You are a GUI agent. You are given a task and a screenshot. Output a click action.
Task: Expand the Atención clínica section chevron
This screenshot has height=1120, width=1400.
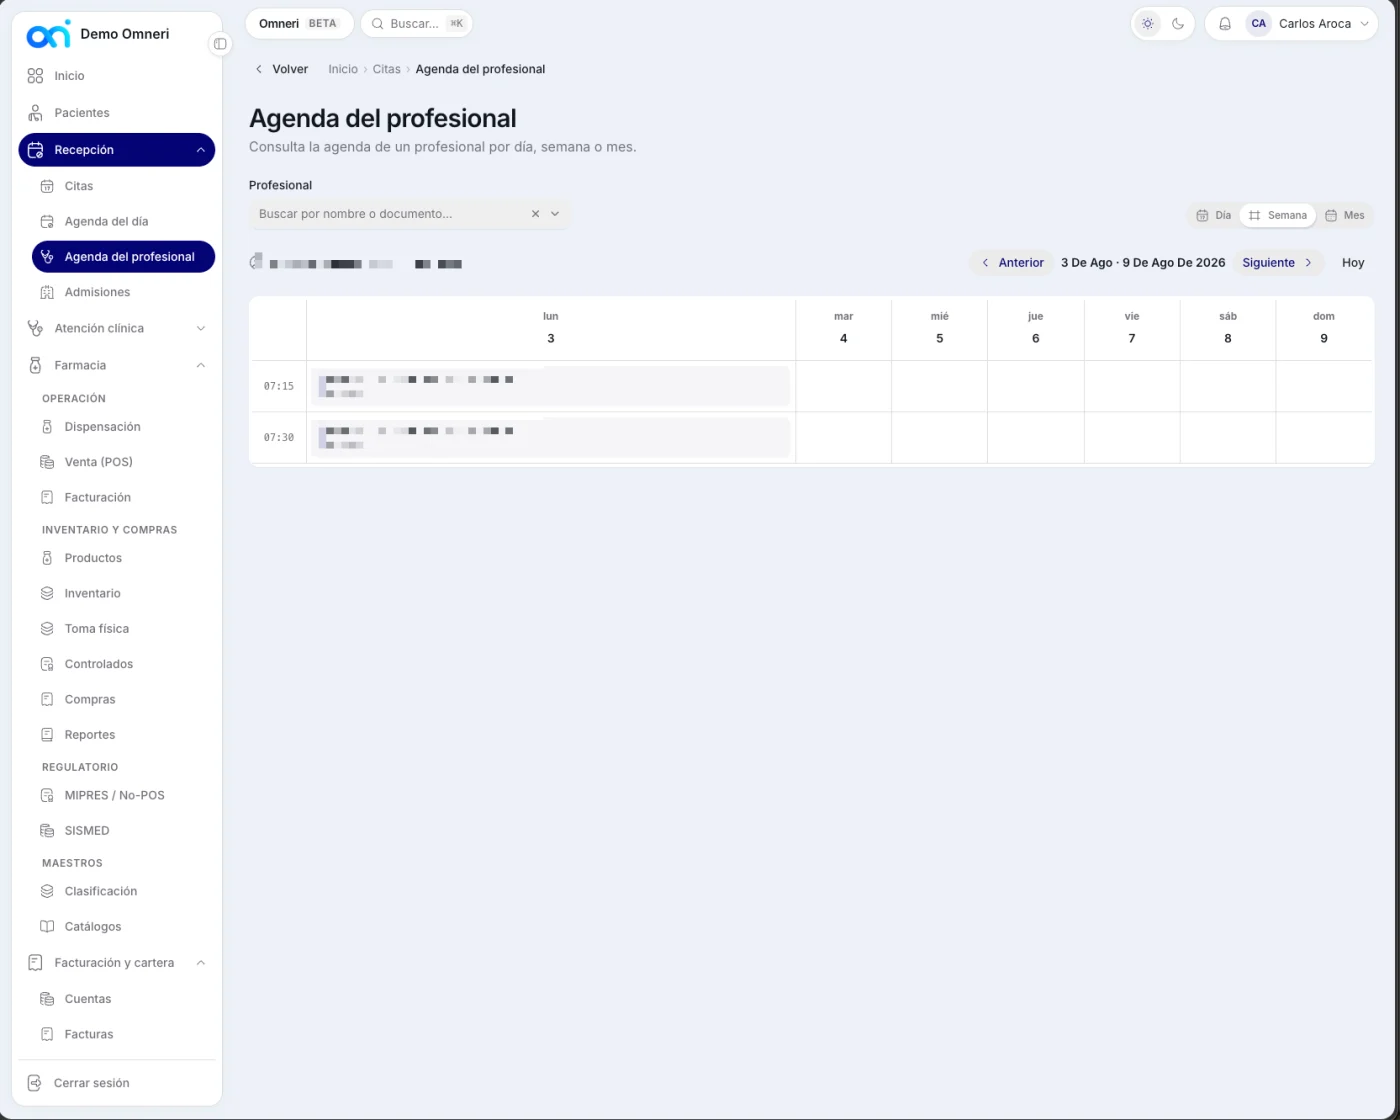pos(200,328)
